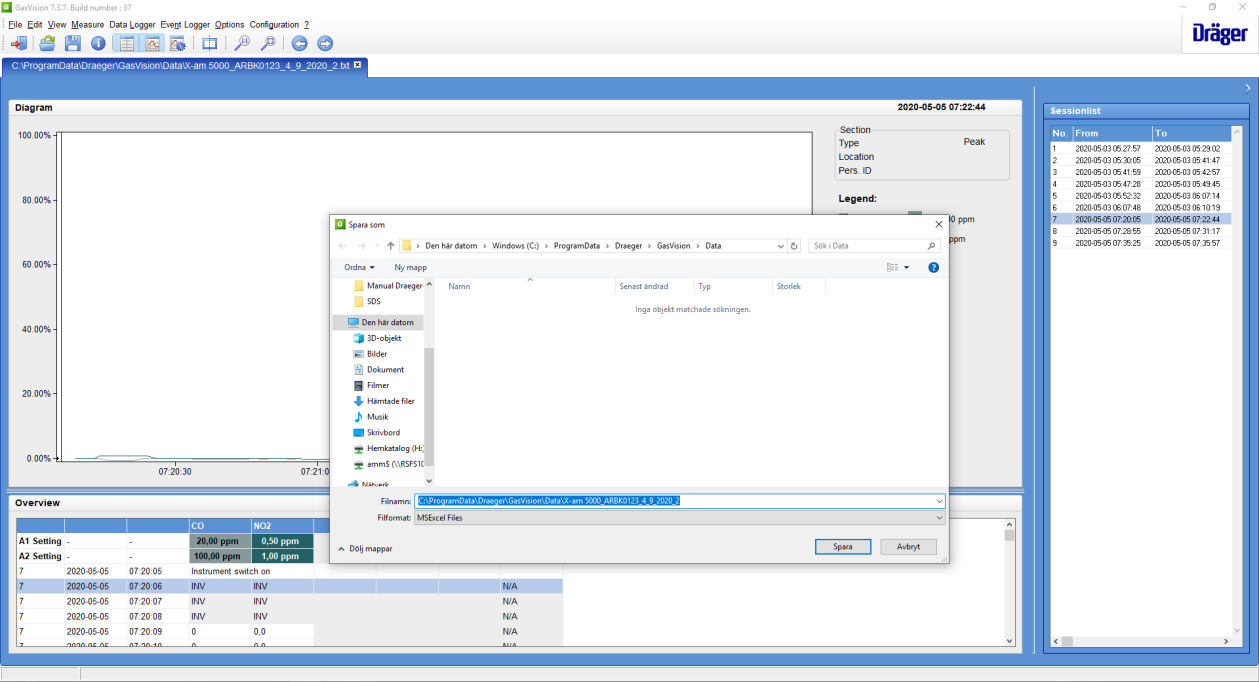
Task: Click the right blue arrow icon
Action: pyautogui.click(x=324, y=43)
